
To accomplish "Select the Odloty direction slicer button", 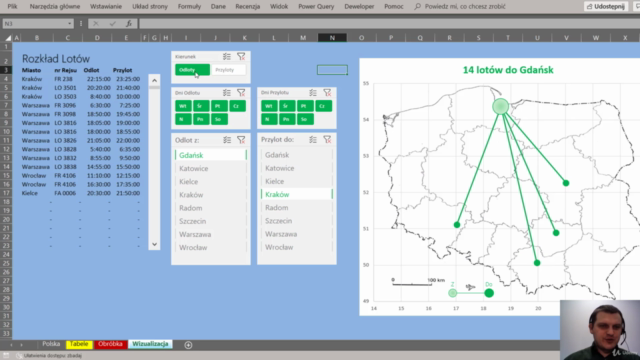I will coord(192,70).
